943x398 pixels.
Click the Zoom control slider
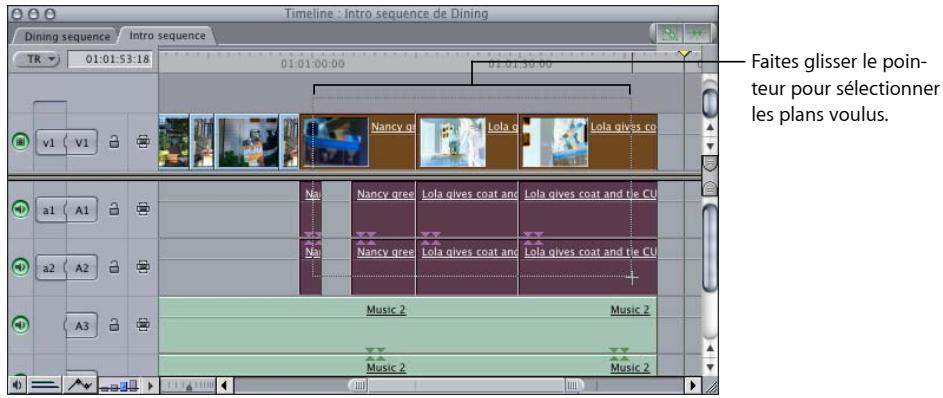188,385
